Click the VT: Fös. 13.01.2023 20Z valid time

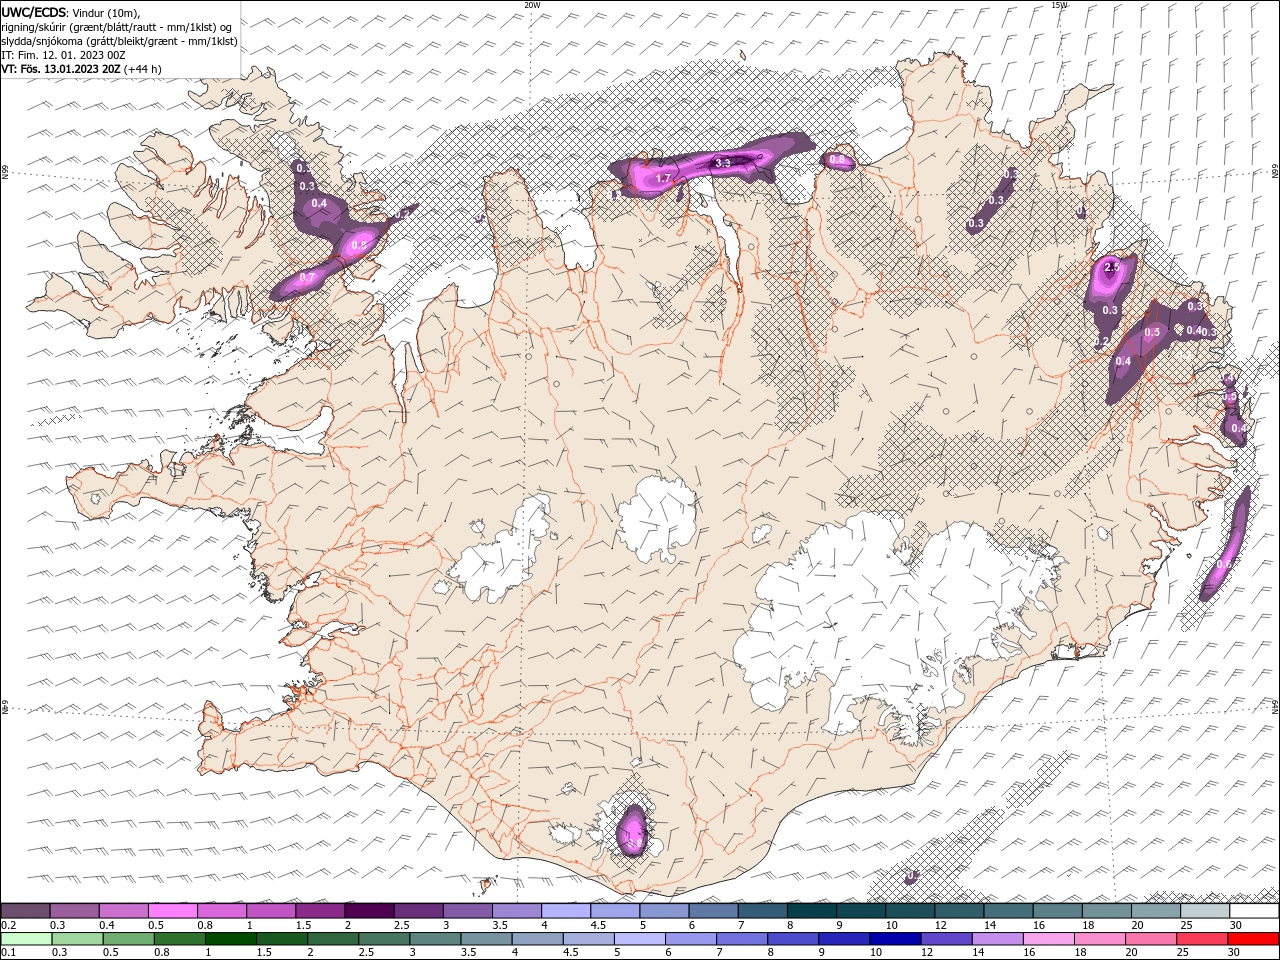point(61,69)
